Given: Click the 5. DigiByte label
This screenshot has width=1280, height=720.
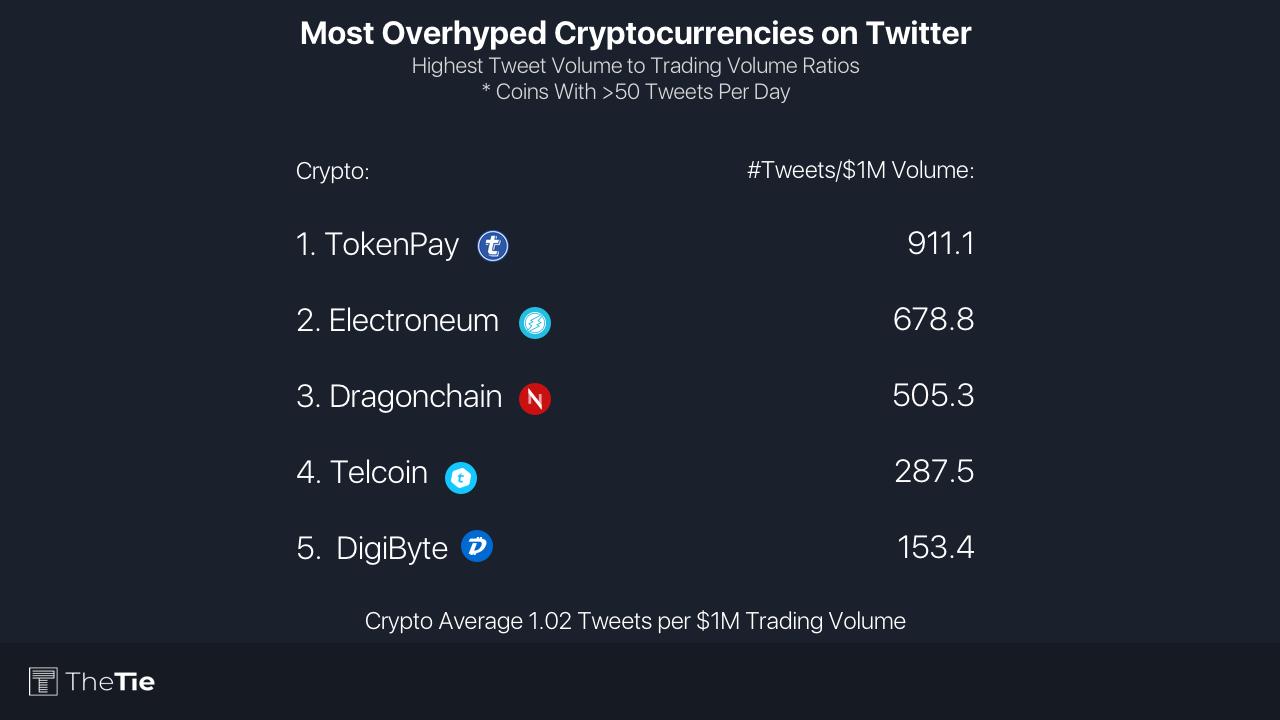Looking at the screenshot, I should click(x=372, y=549).
